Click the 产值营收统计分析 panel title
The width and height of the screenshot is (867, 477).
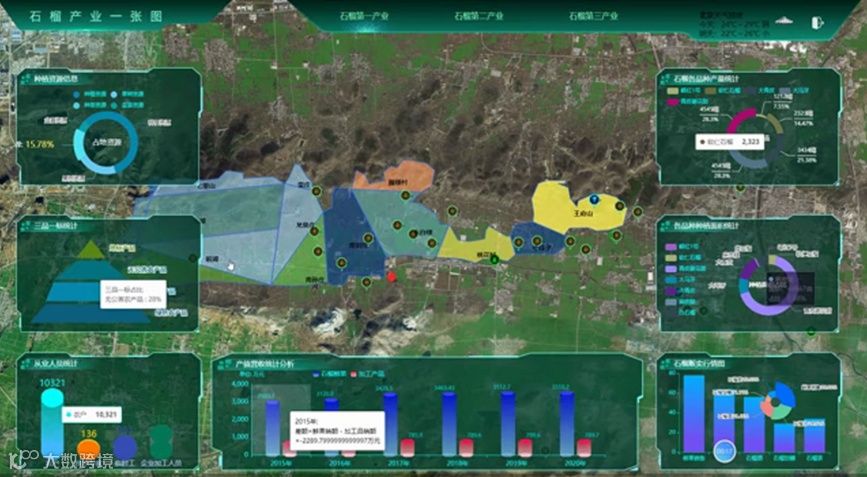pos(265,364)
